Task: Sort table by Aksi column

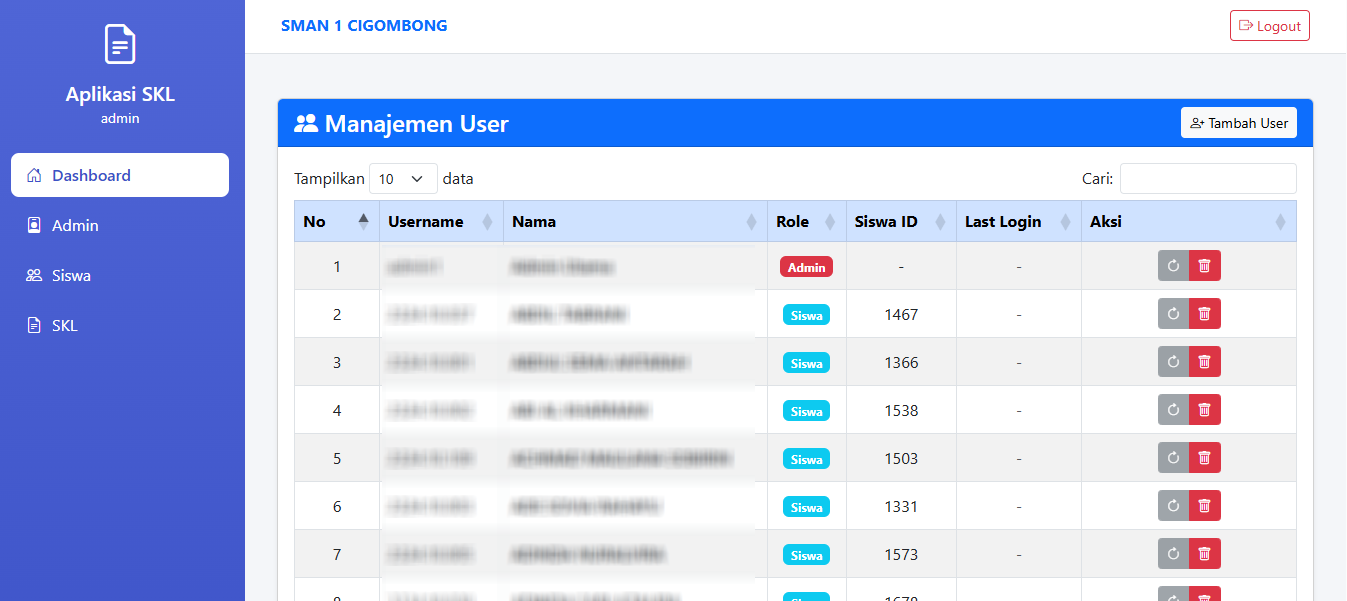Action: (1189, 221)
